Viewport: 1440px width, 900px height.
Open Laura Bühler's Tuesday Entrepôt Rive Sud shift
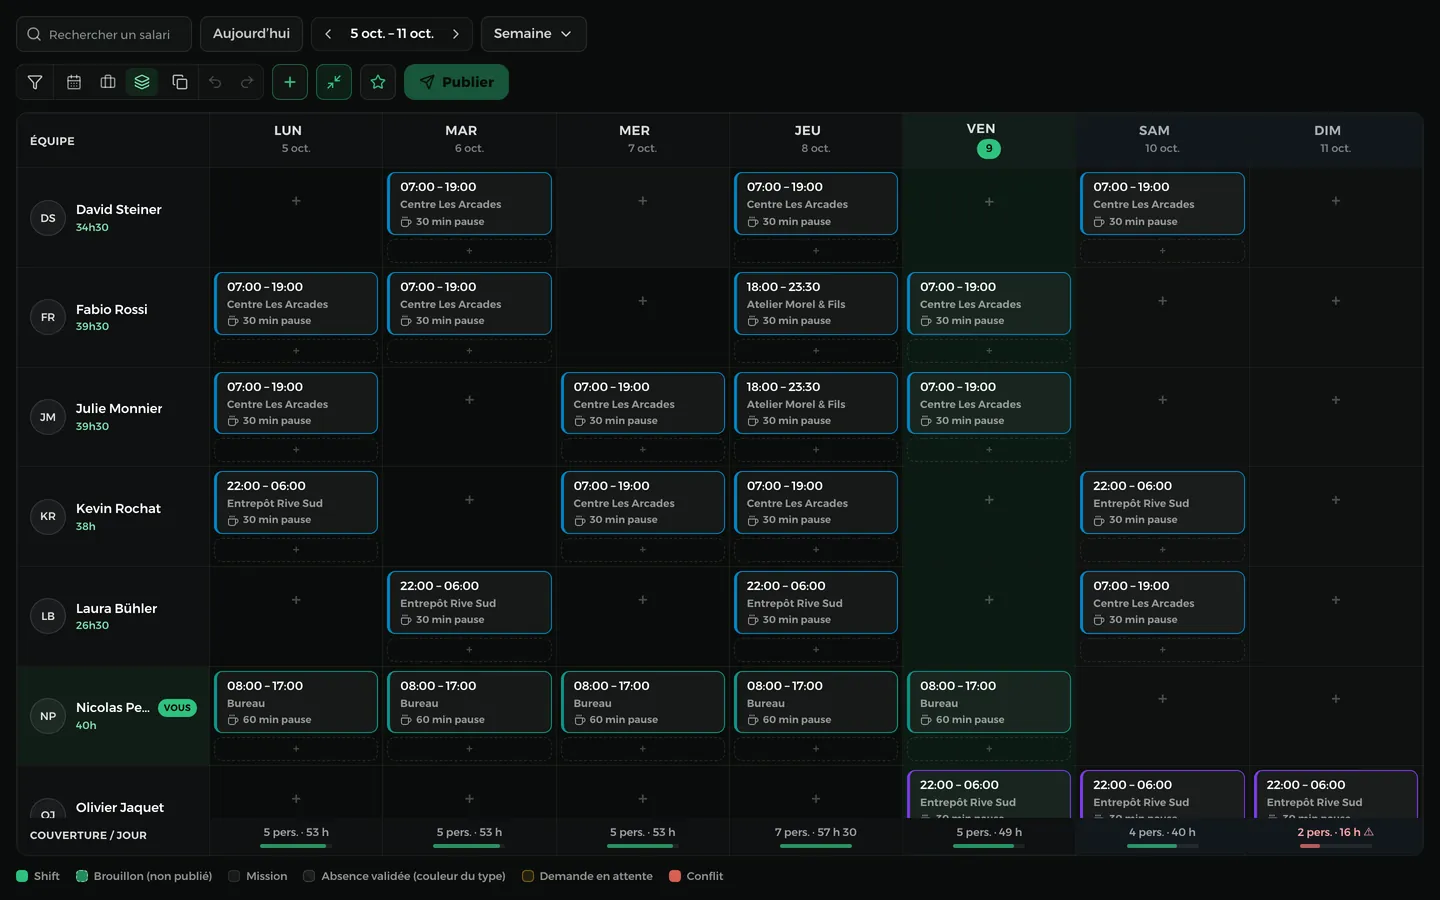point(469,602)
